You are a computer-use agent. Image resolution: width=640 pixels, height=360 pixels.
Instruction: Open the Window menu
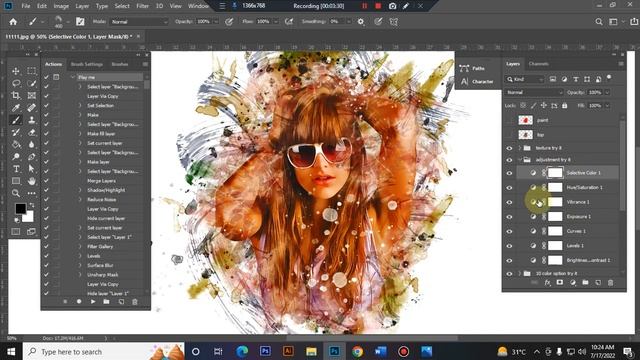pyautogui.click(x=198, y=6)
